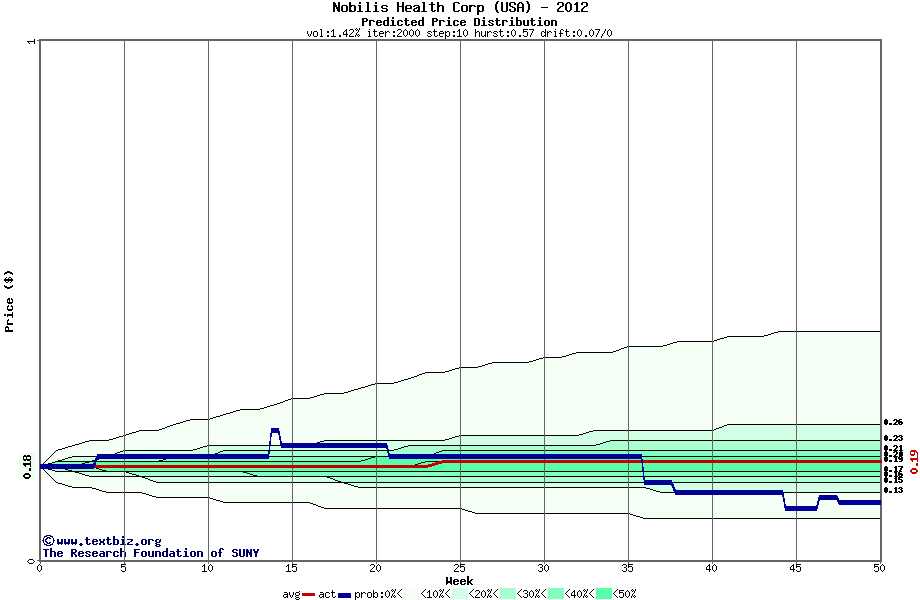Click the y-axis top tick label 1

(31, 42)
